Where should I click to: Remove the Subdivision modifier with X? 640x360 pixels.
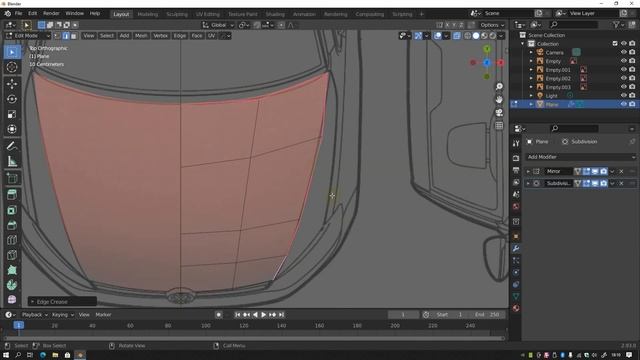click(621, 184)
